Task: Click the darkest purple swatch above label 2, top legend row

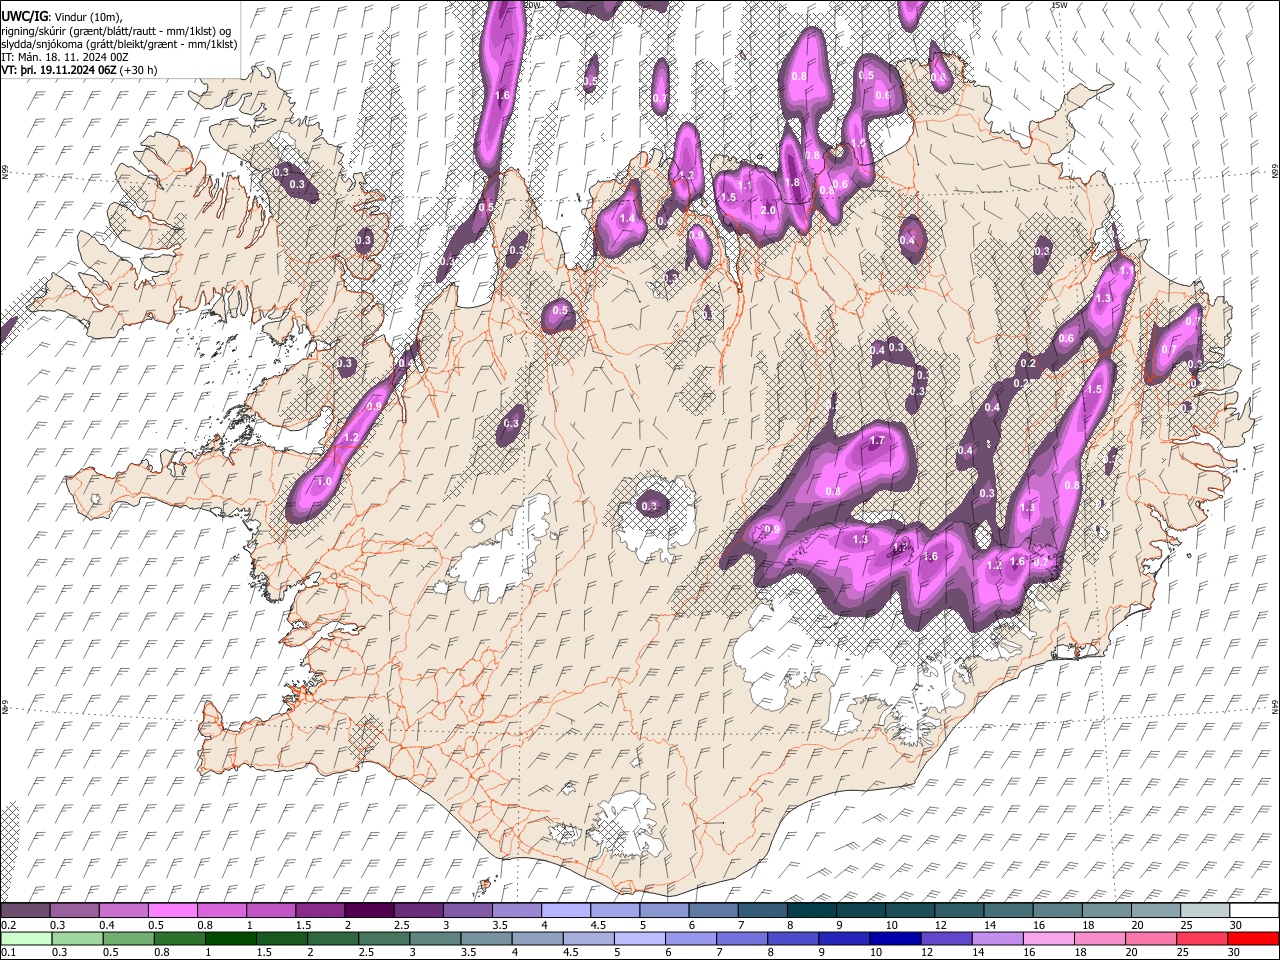Action: point(368,911)
